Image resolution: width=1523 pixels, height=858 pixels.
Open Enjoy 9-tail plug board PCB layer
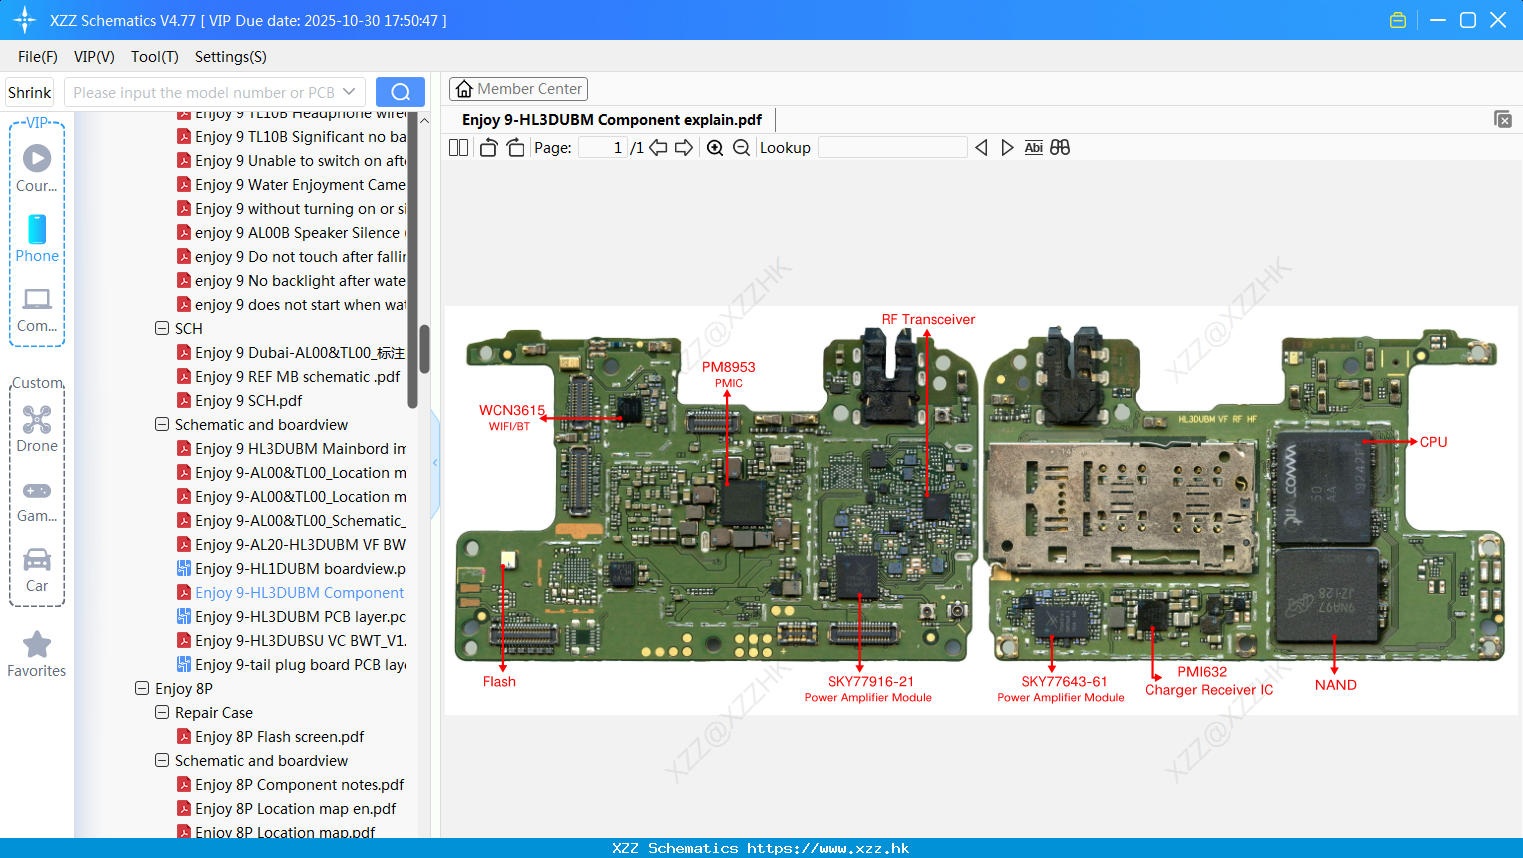pos(291,664)
